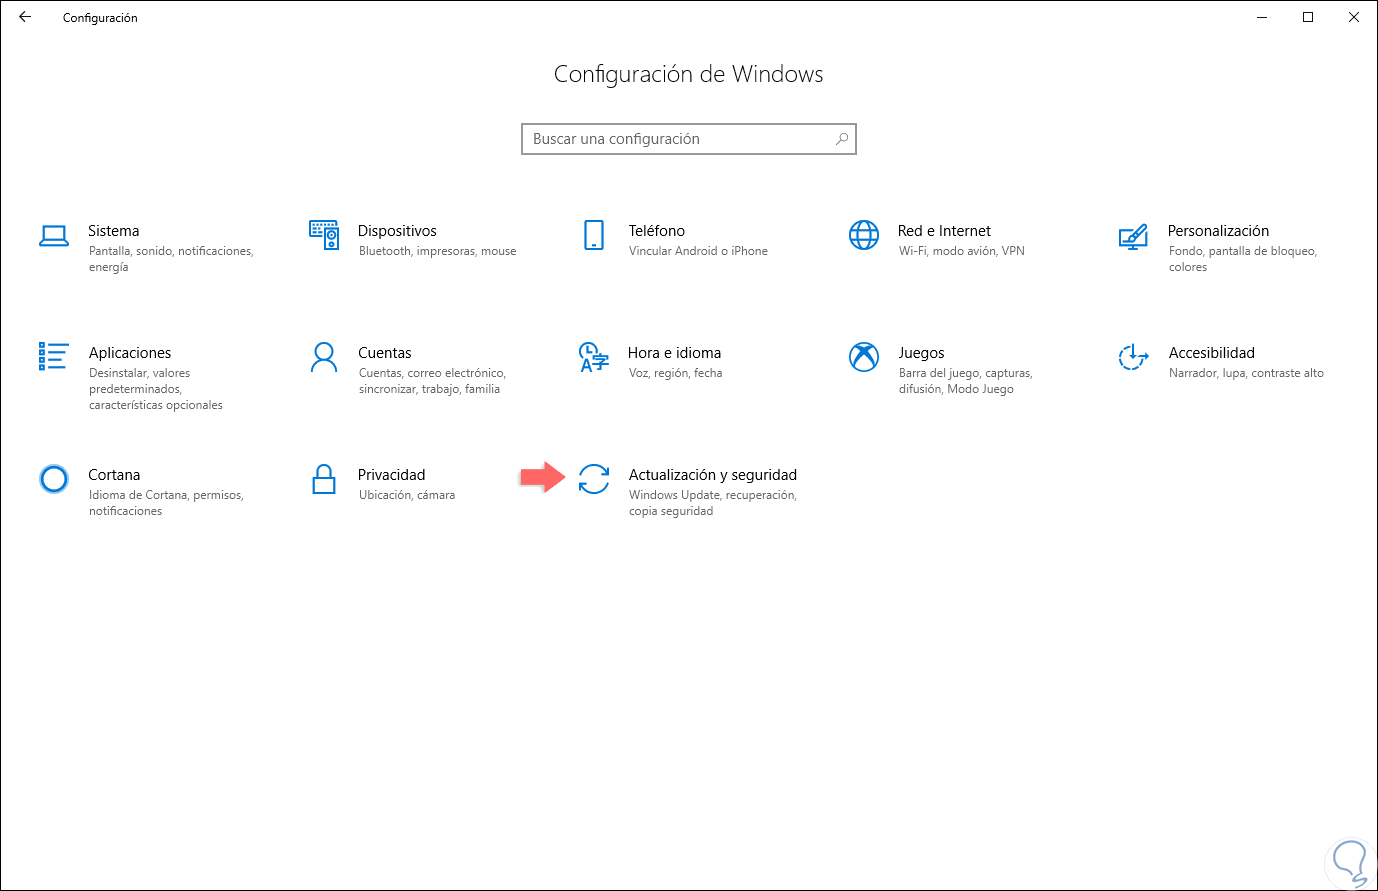Open the Cortana settings title
This screenshot has height=891, width=1378.
click(x=114, y=475)
